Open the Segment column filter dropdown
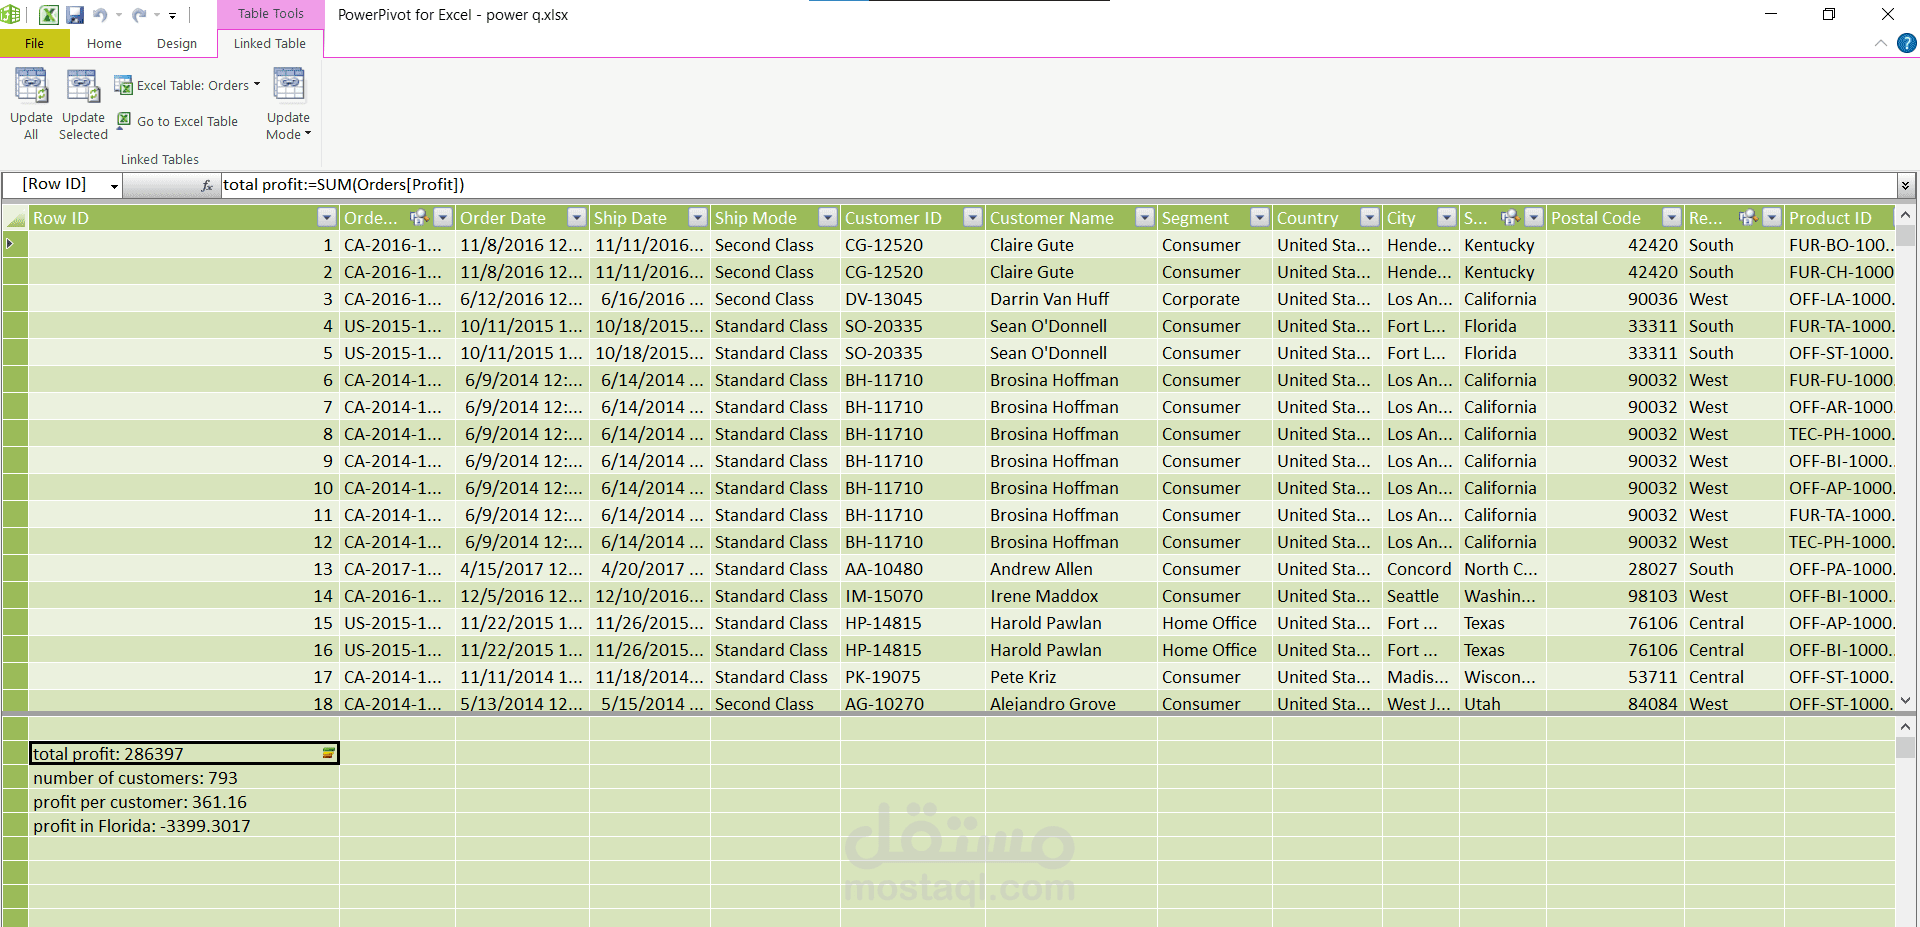Screen dimensions: 1920x927 pyautogui.click(x=1259, y=217)
